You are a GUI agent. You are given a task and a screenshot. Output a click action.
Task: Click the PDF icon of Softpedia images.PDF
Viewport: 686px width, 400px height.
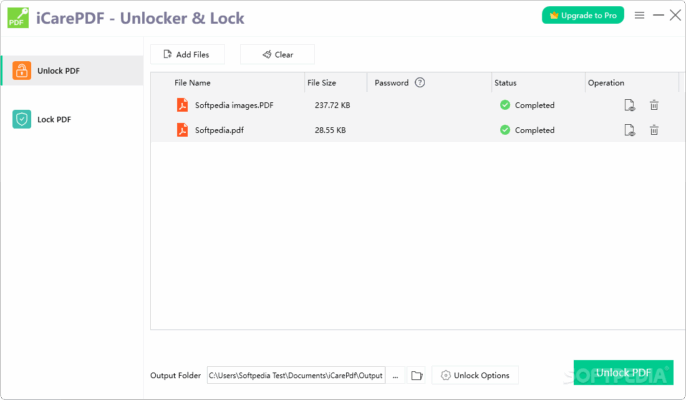[182, 105]
